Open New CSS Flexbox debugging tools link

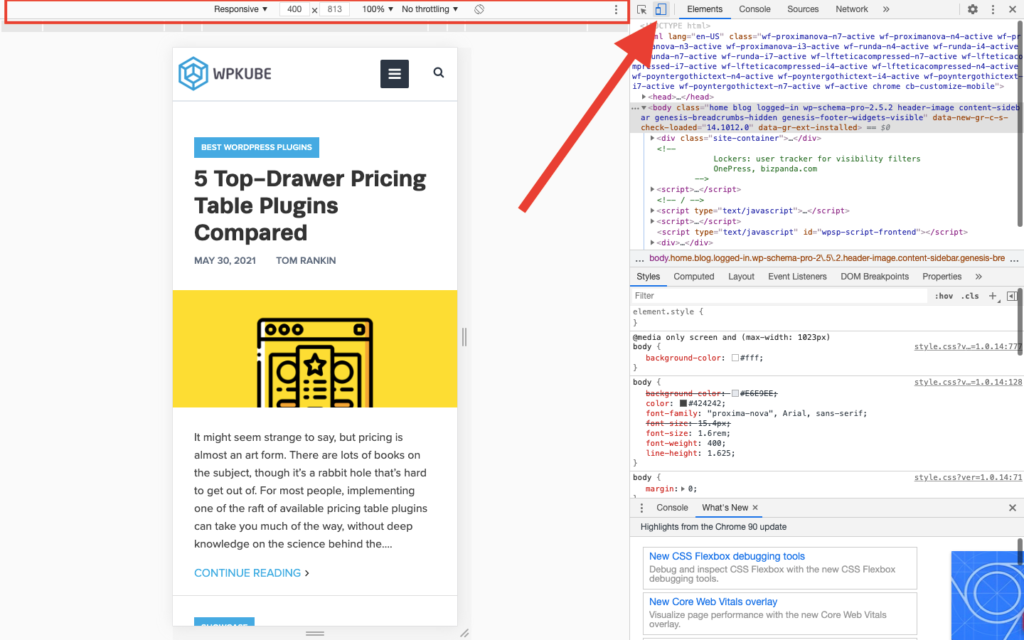(726, 556)
